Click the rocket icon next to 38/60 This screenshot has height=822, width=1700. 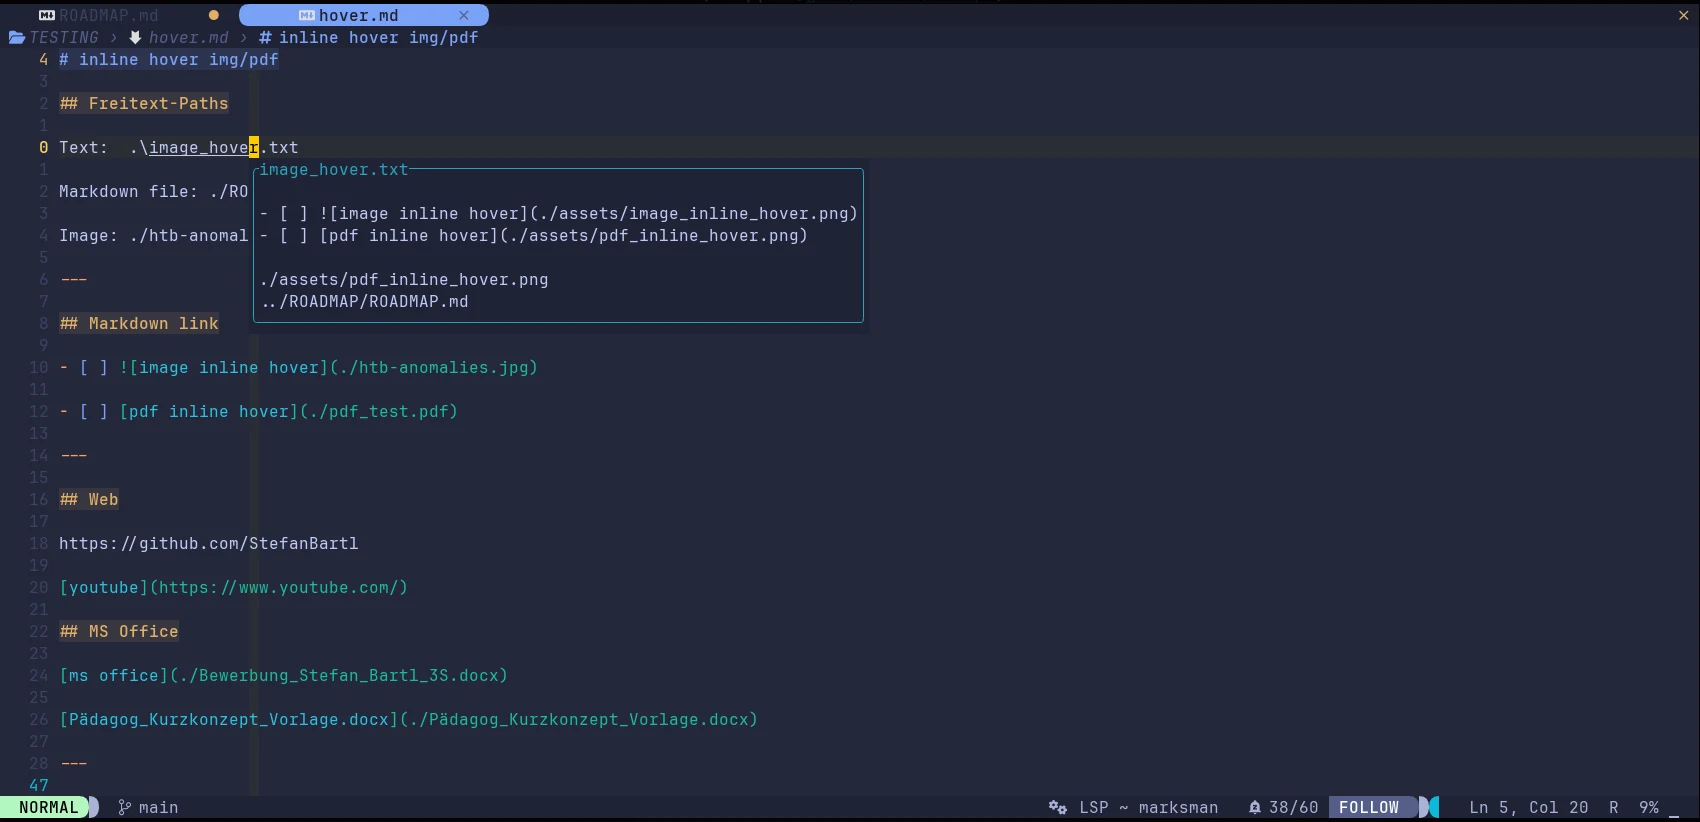[x=1254, y=807]
